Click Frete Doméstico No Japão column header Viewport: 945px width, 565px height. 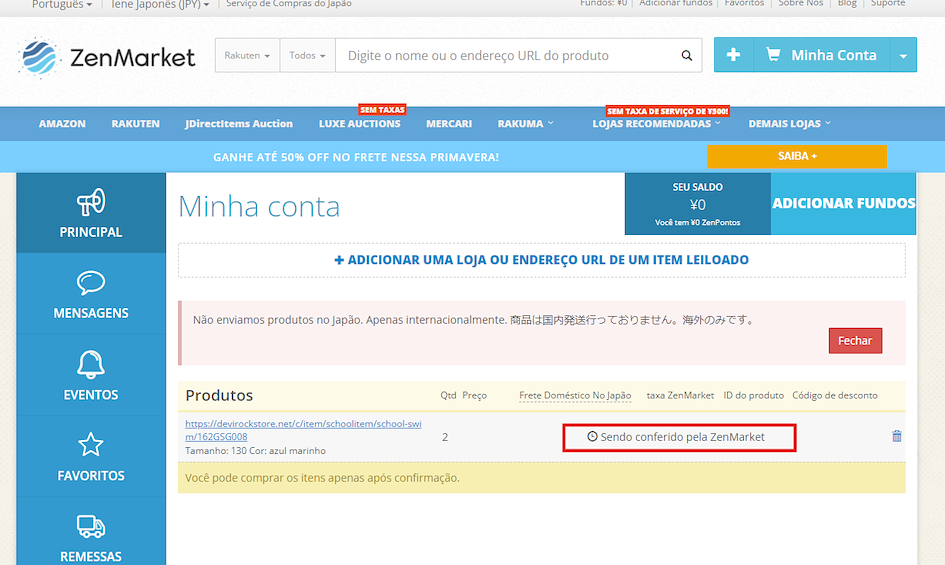click(575, 396)
